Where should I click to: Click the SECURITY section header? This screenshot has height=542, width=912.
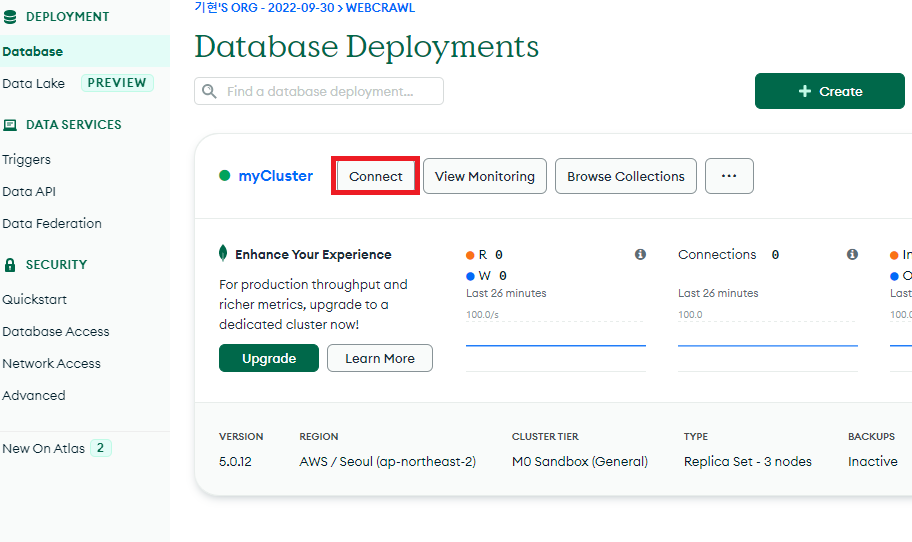[x=56, y=265]
